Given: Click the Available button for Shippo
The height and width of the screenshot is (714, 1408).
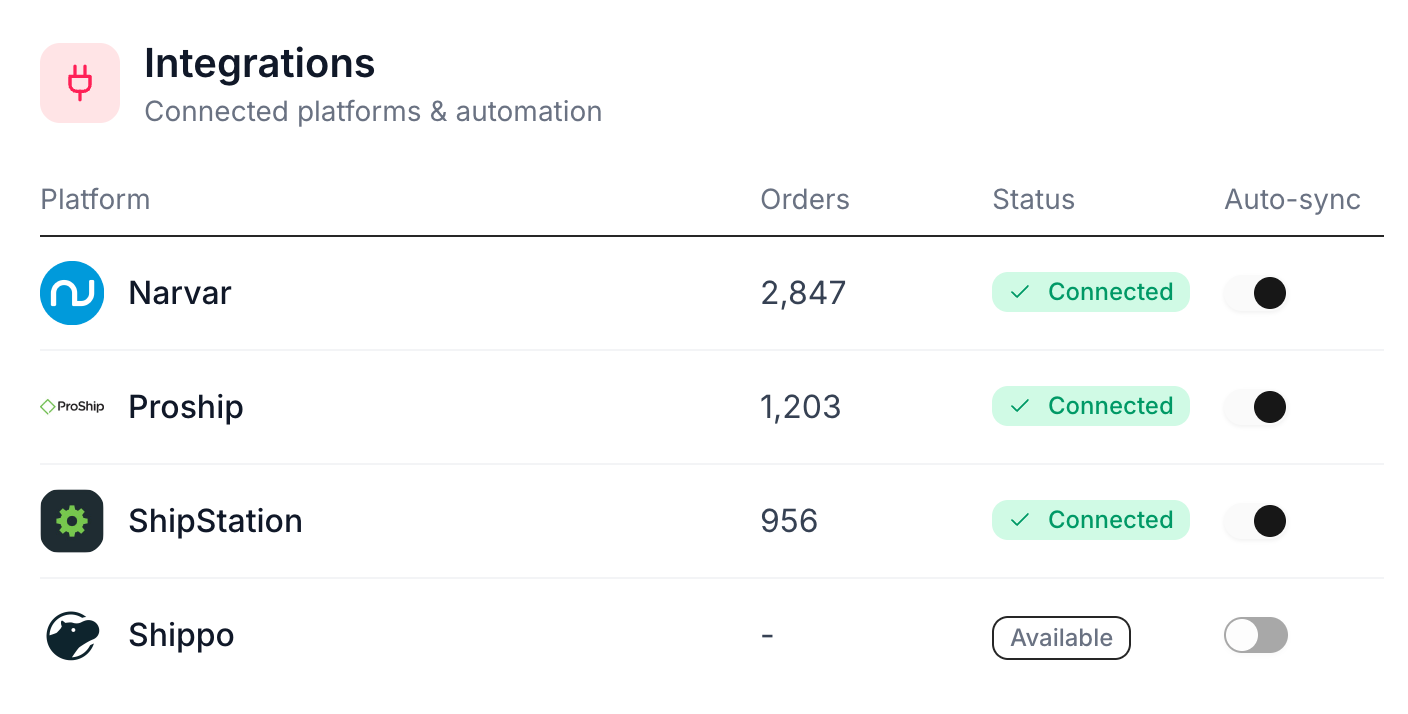Looking at the screenshot, I should (1061, 638).
